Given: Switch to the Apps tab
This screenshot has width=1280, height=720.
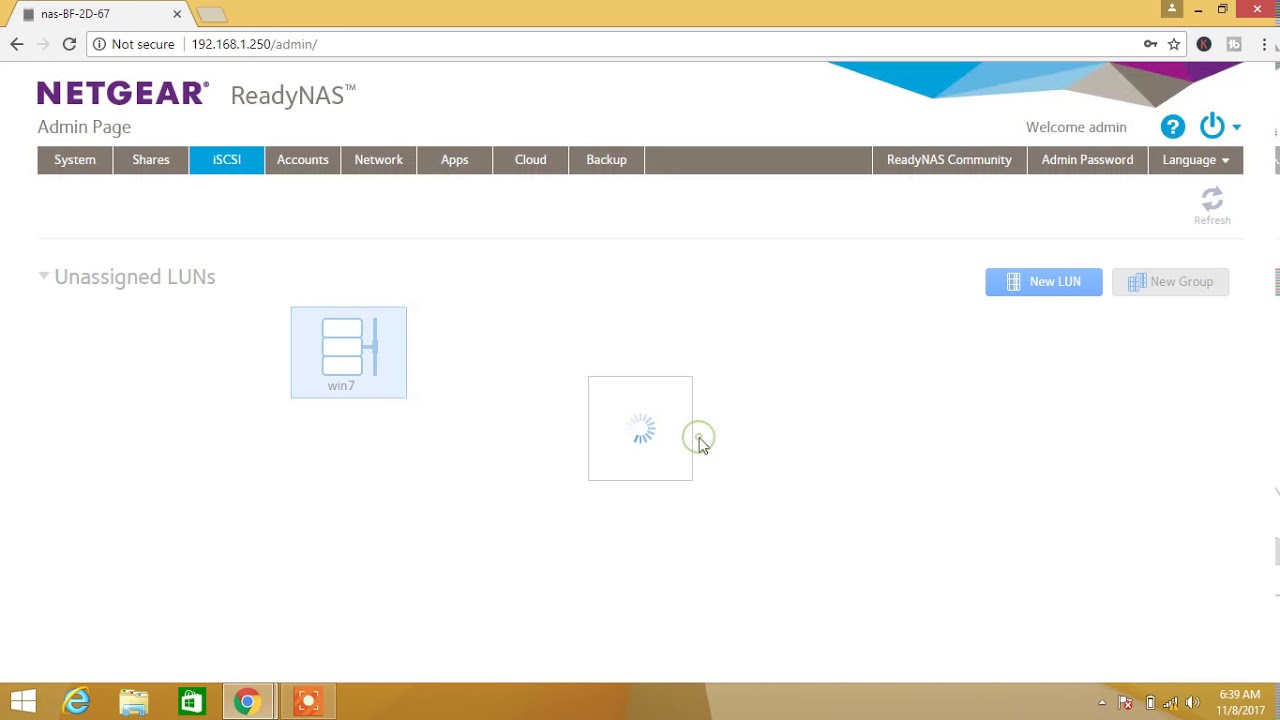Looking at the screenshot, I should coord(455,160).
